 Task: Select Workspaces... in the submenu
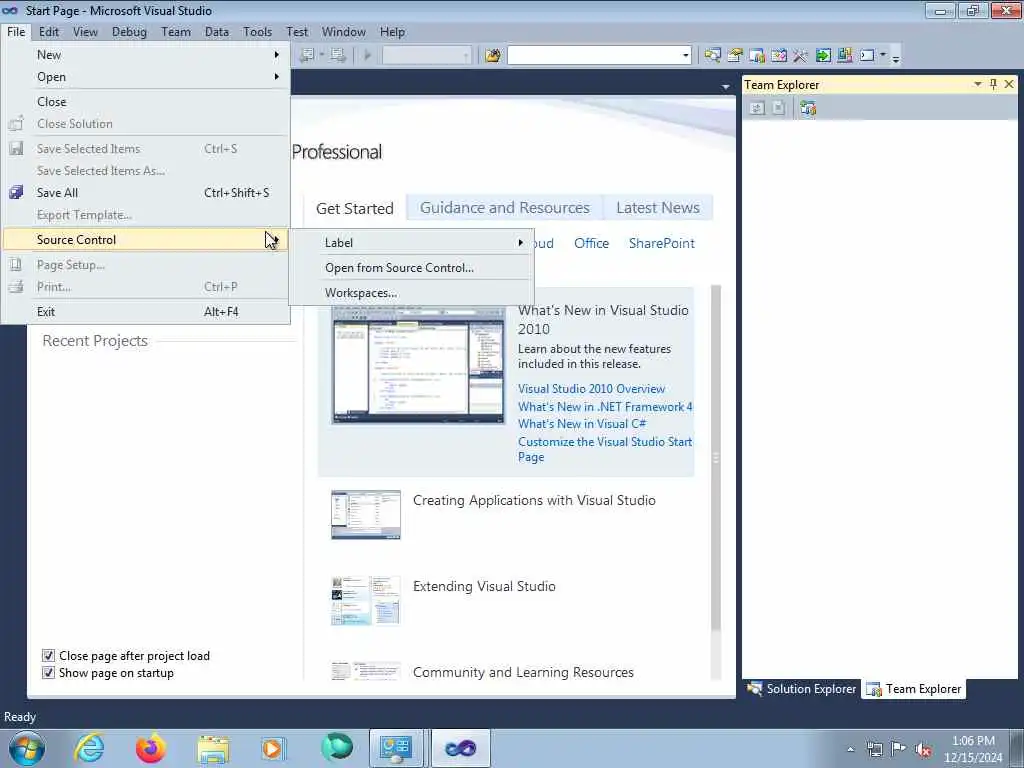click(x=412, y=293)
